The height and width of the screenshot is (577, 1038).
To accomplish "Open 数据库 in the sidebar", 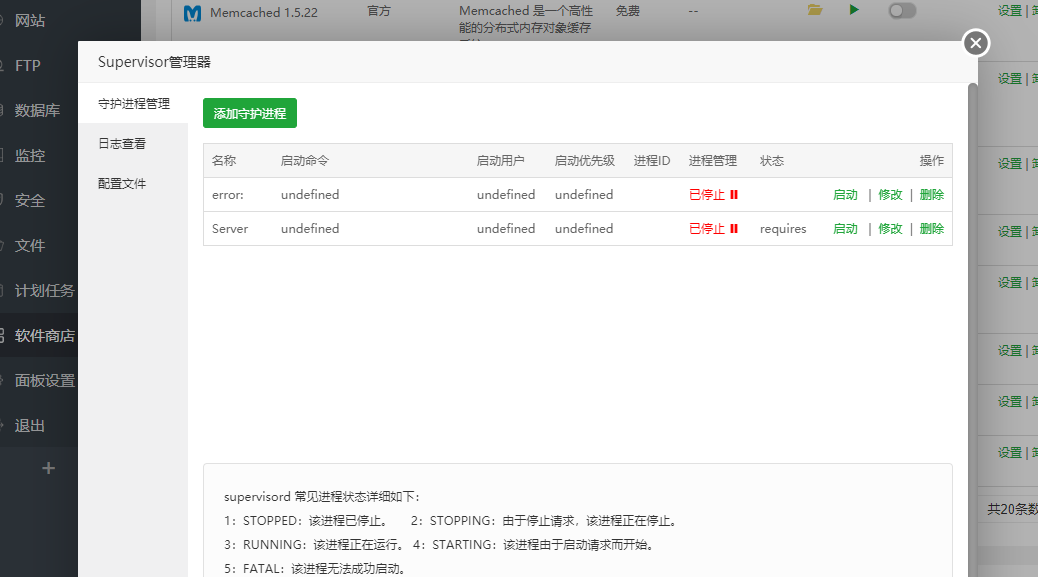I will tap(37, 111).
